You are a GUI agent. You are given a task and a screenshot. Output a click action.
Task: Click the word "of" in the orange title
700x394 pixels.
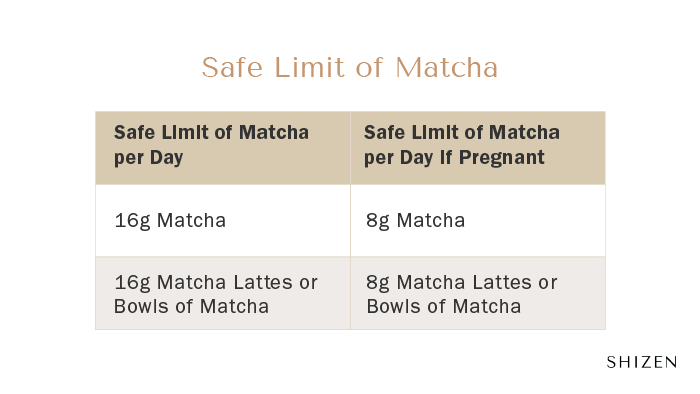point(369,68)
